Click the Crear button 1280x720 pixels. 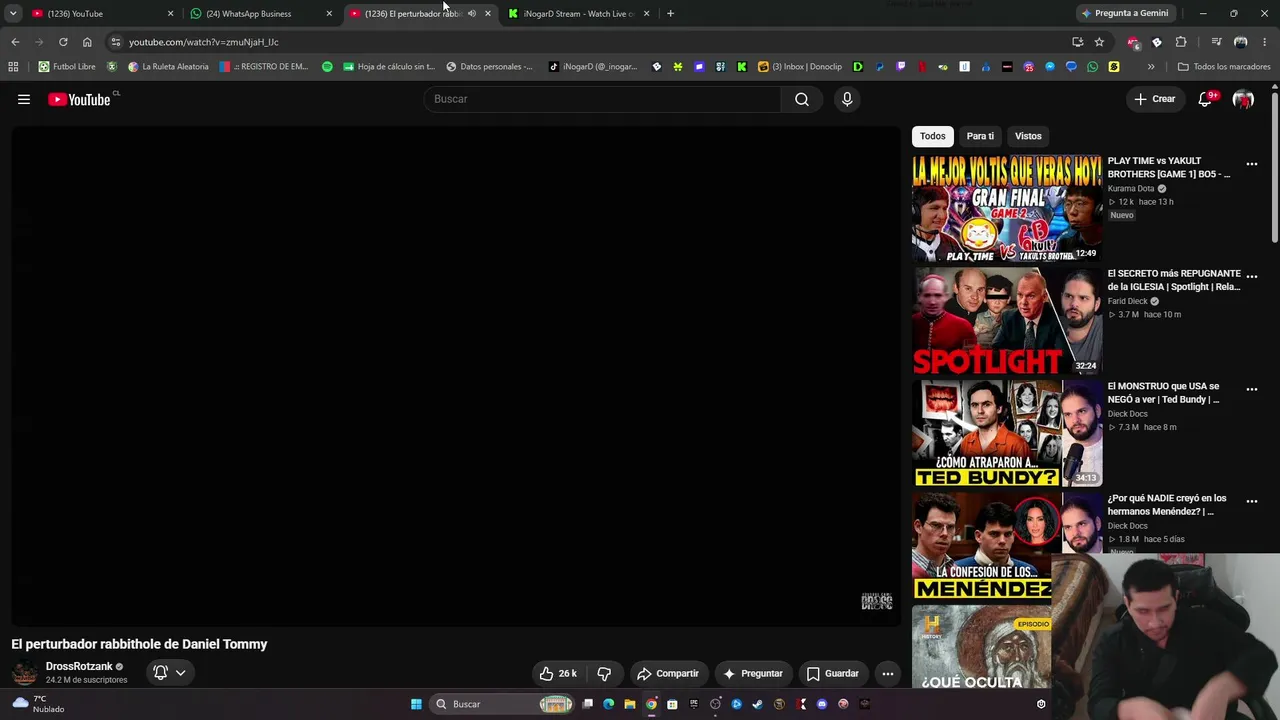(x=1154, y=99)
